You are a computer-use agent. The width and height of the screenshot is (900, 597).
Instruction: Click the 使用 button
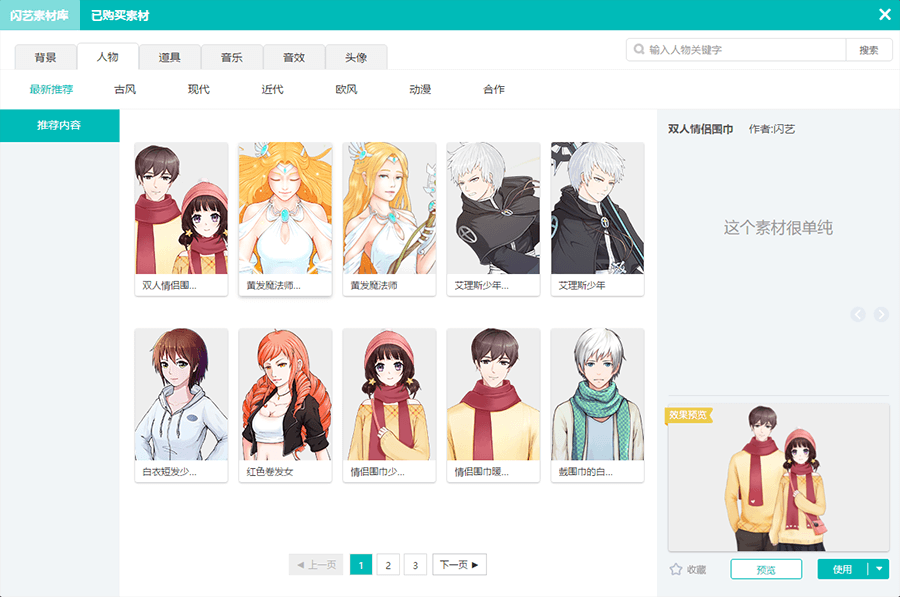(843, 569)
